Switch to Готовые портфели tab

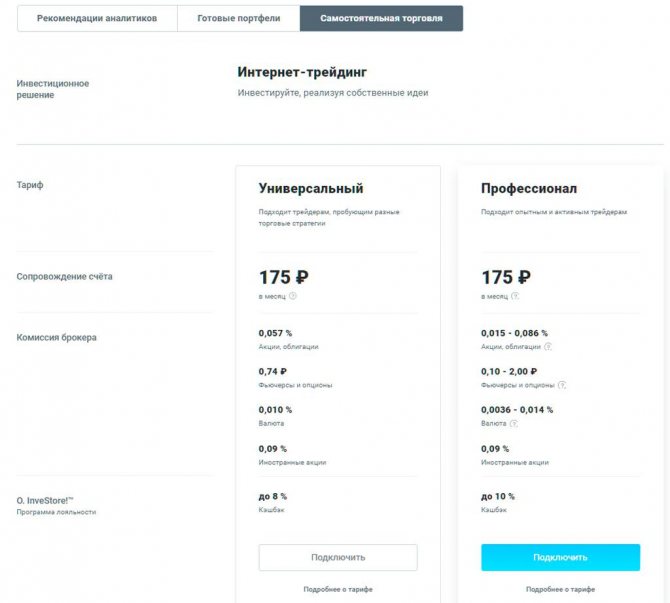[238, 18]
